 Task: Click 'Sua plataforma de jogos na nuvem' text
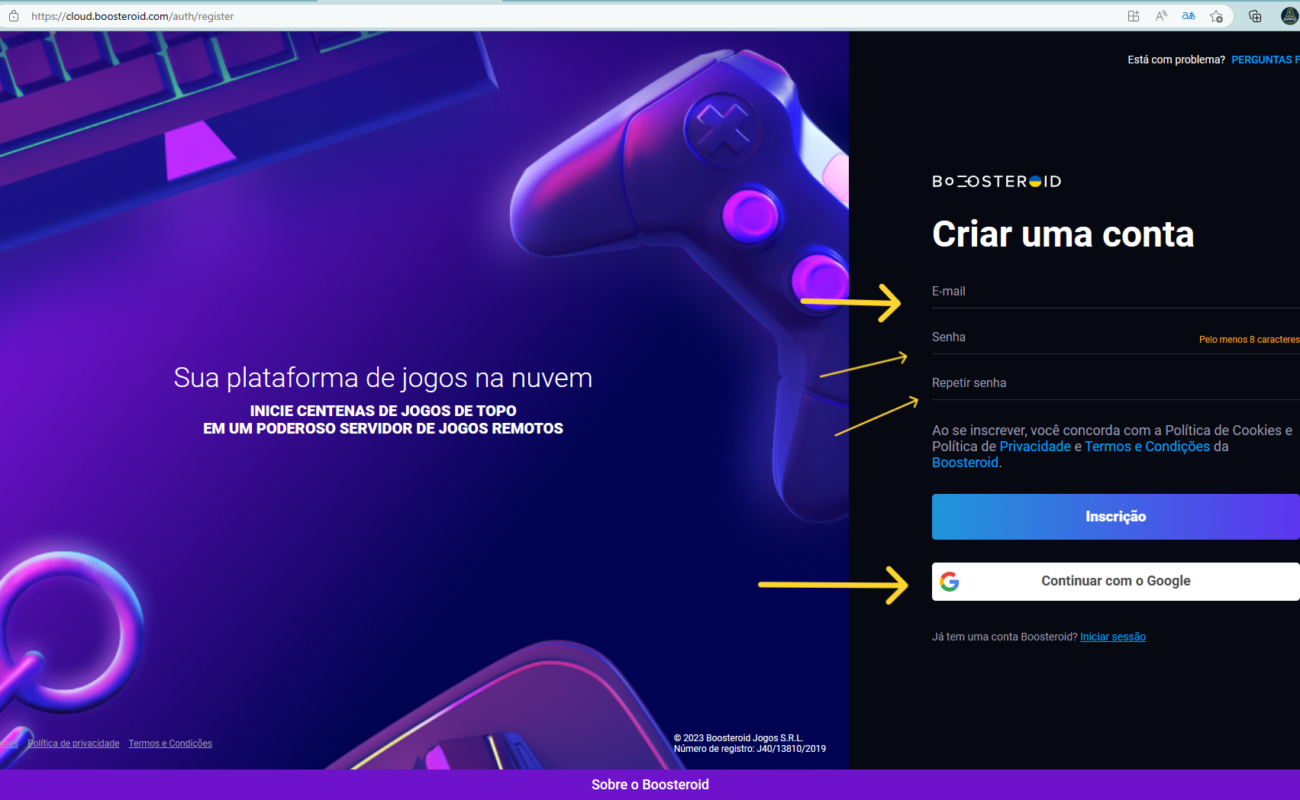point(383,378)
